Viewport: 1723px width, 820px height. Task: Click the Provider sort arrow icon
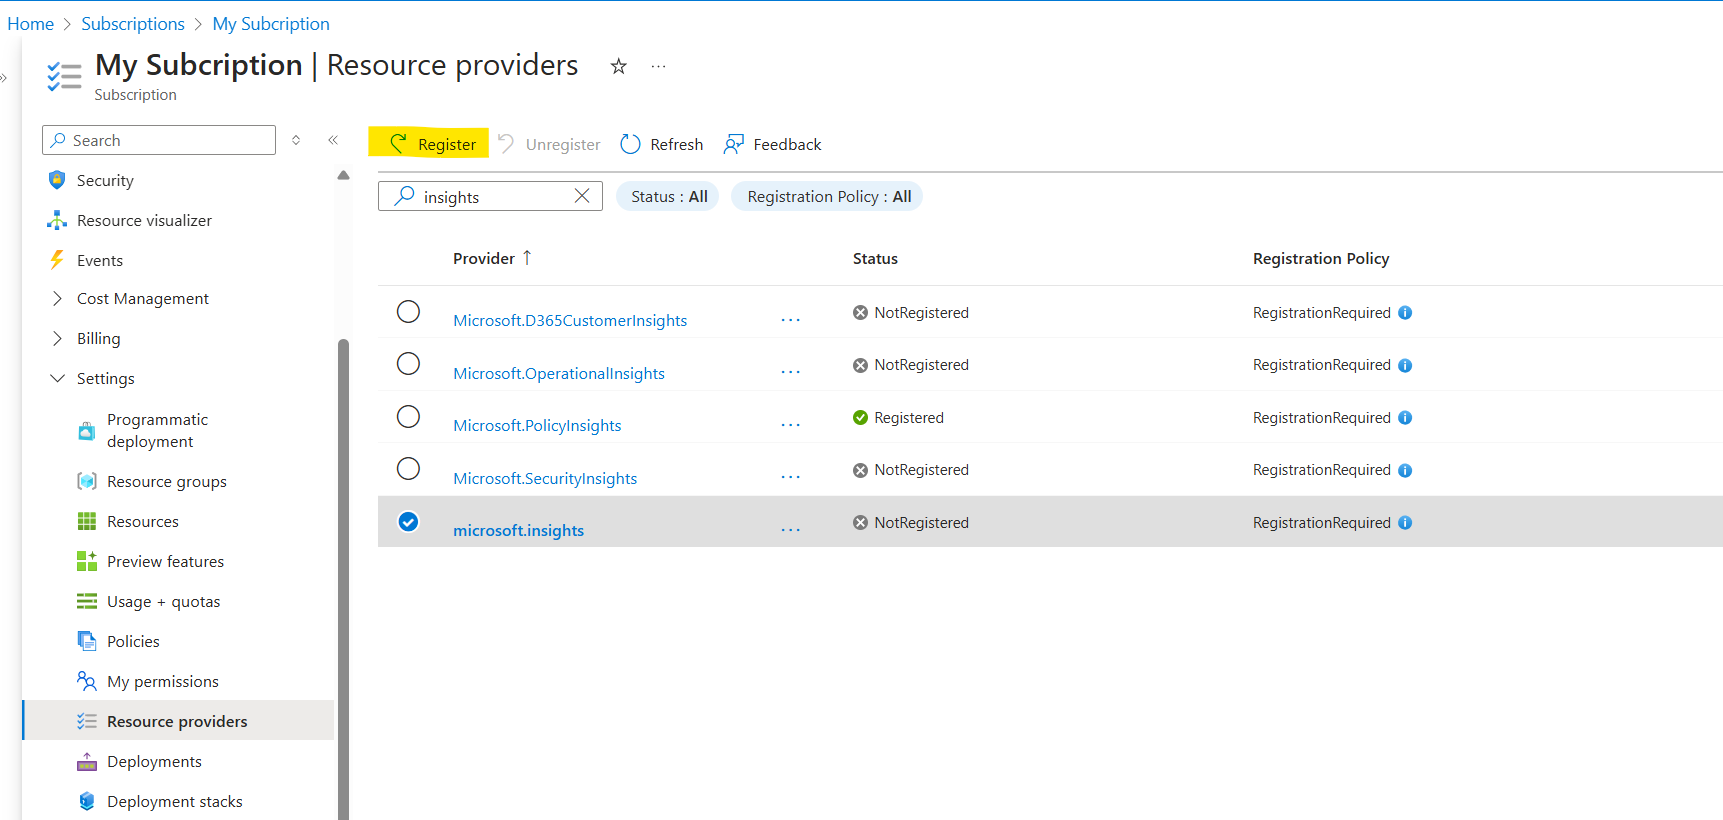pos(527,257)
